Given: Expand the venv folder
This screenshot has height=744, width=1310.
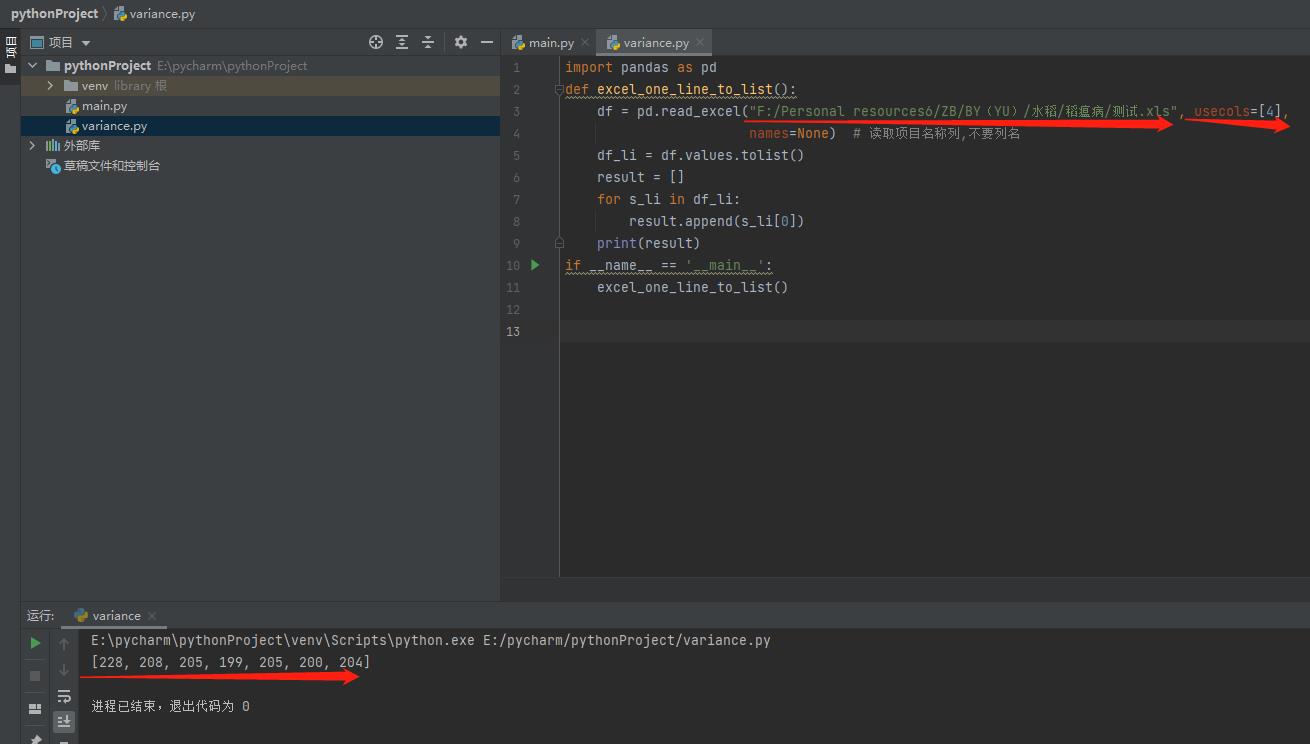Looking at the screenshot, I should pos(50,86).
